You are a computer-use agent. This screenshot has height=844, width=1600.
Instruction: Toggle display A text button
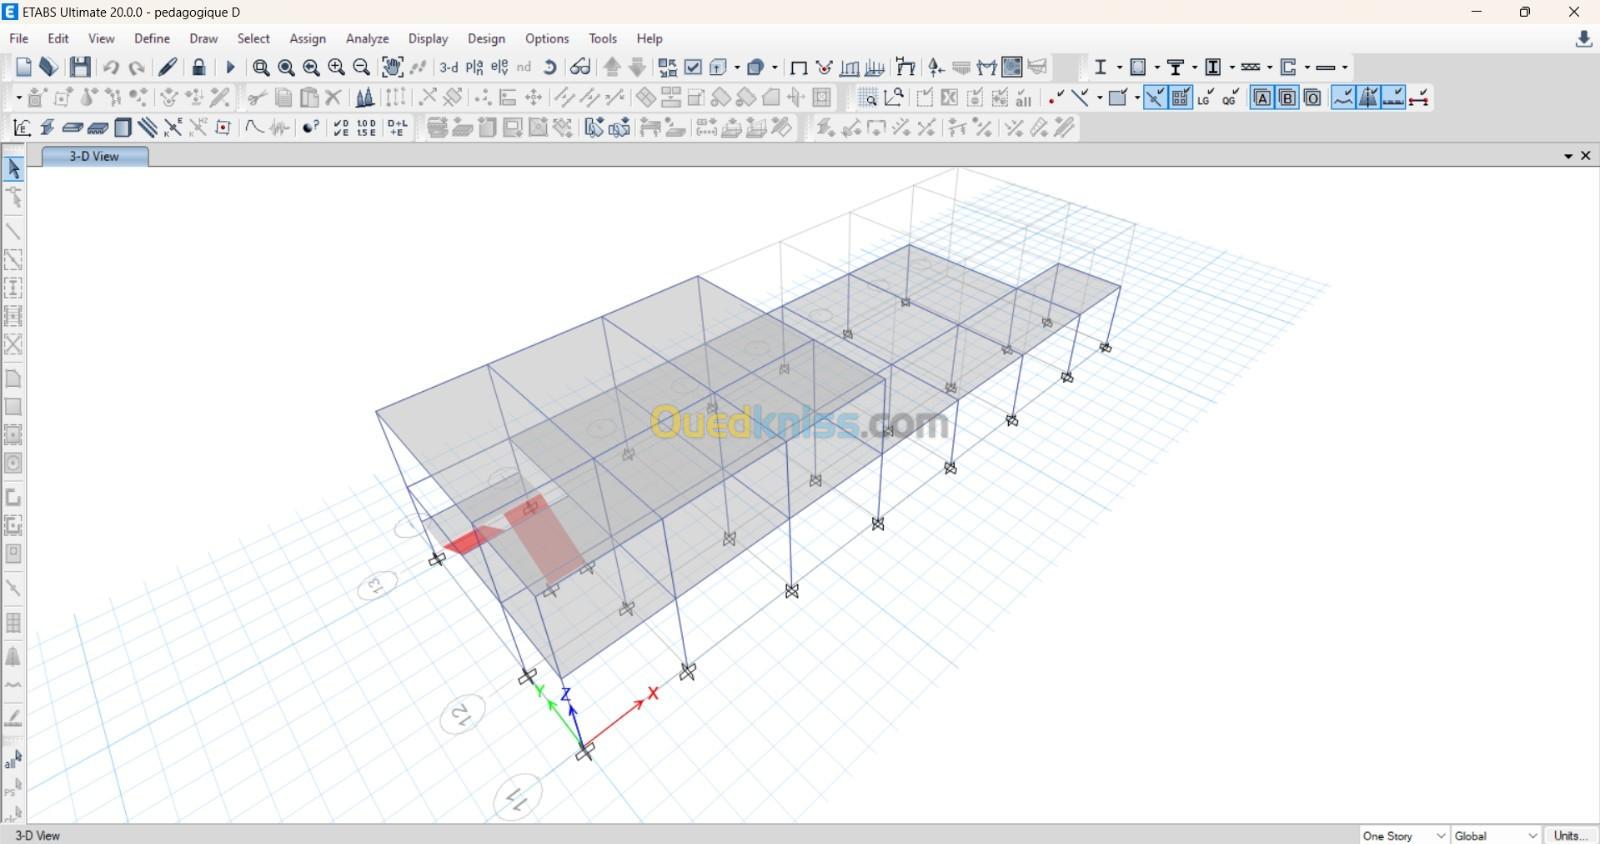point(1262,97)
